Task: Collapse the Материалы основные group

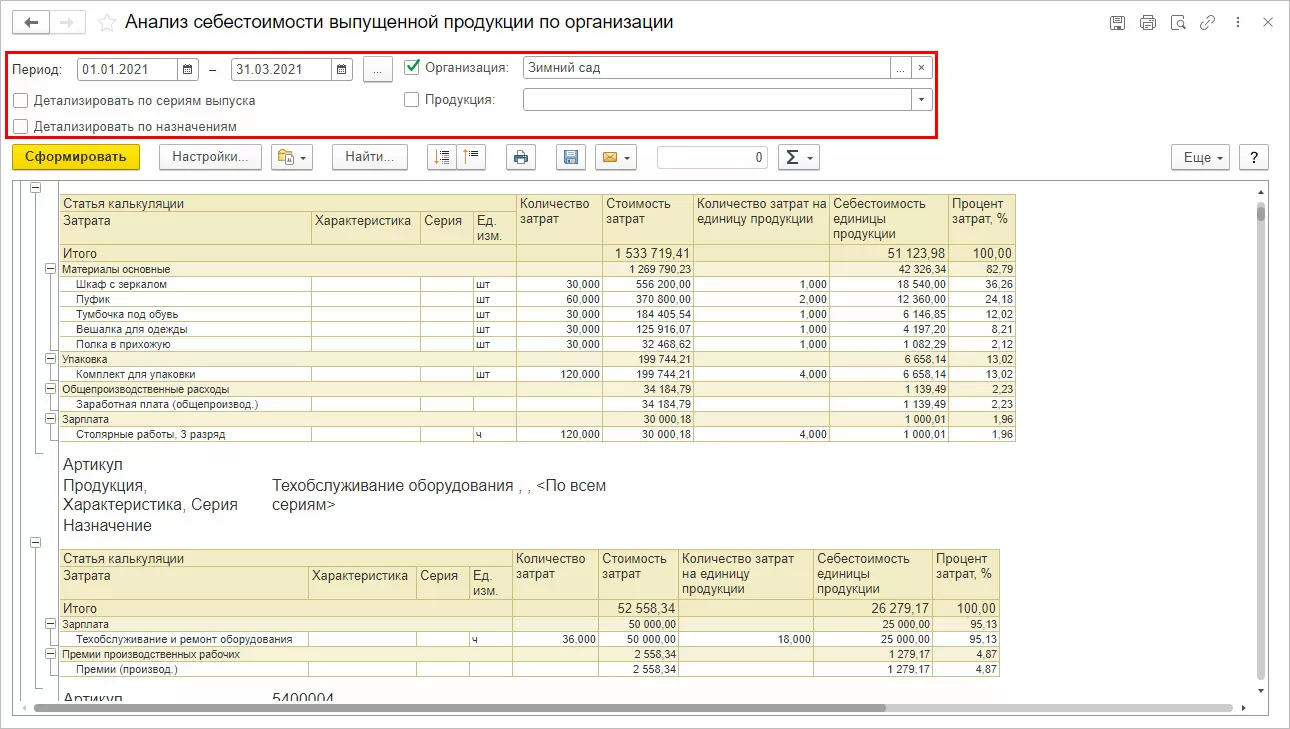Action: [50, 269]
